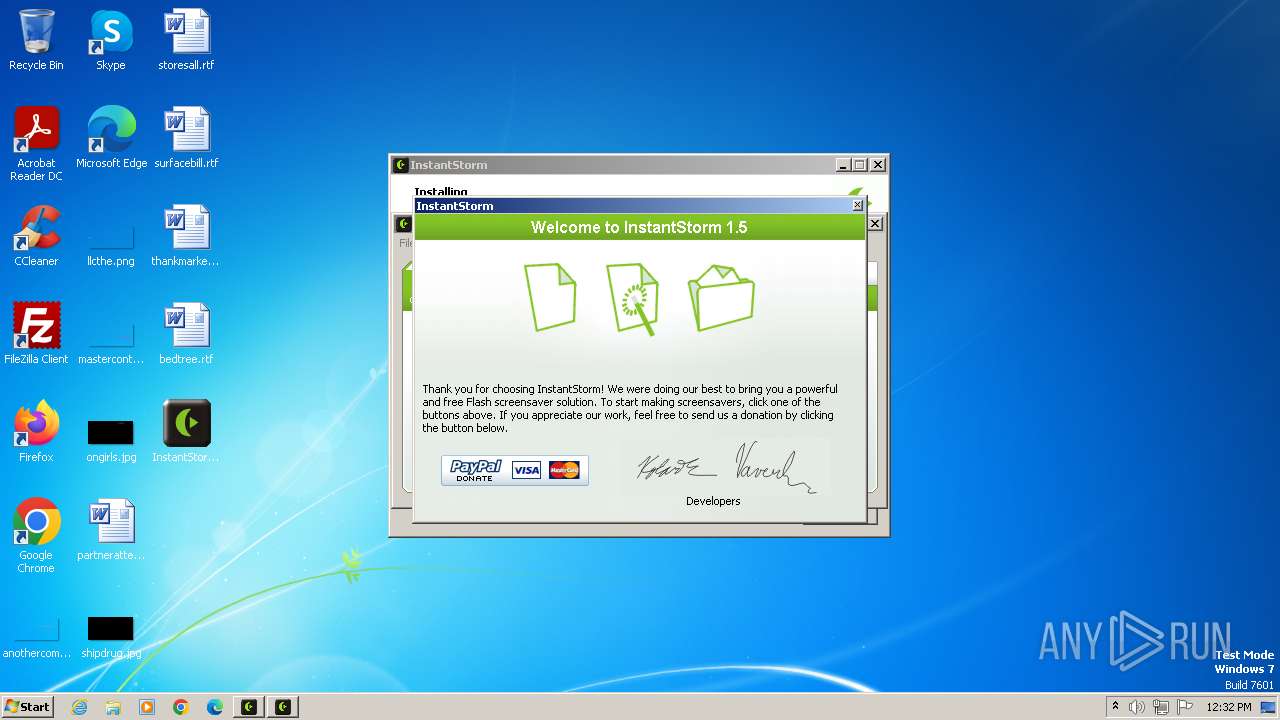Switch to second InstantStorm taskbar button
1280x720 pixels.
coord(283,707)
